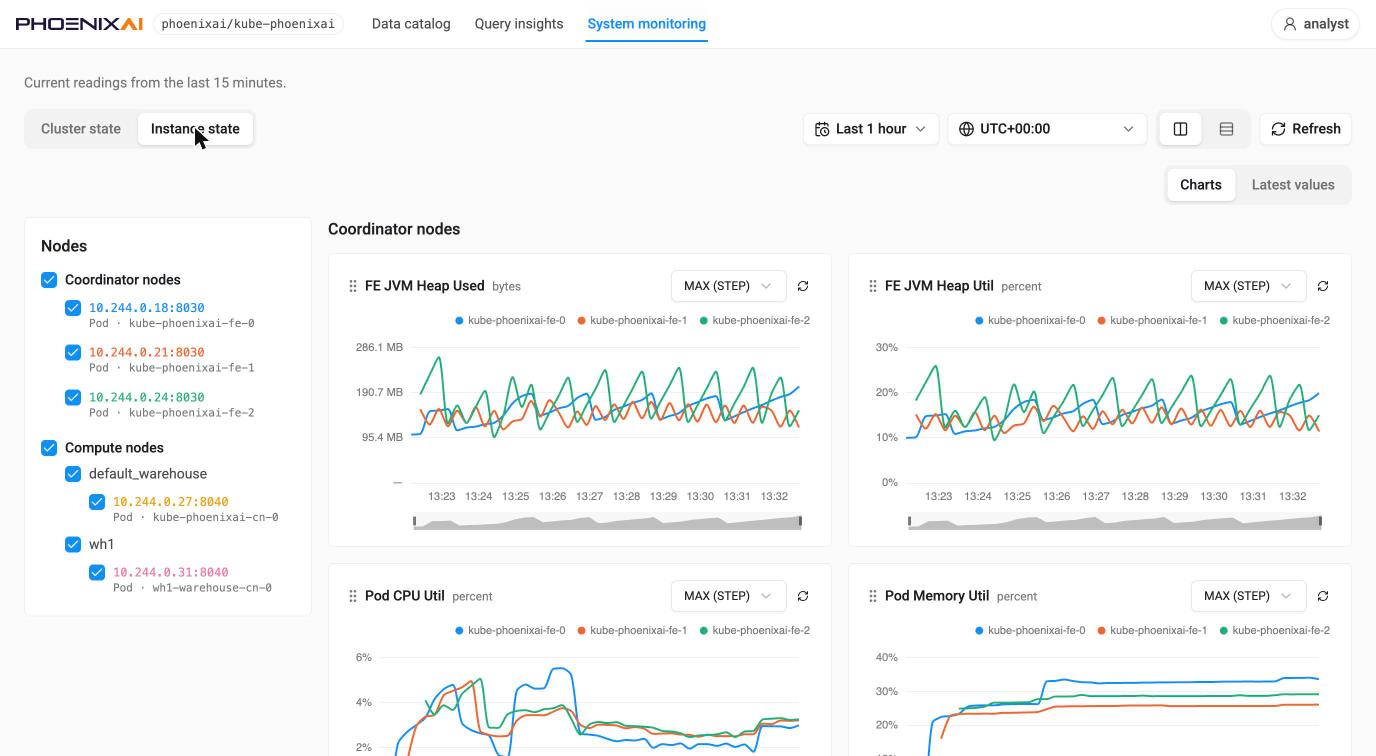This screenshot has width=1376, height=756.
Task: Open the analyst account menu
Action: click(x=1316, y=24)
